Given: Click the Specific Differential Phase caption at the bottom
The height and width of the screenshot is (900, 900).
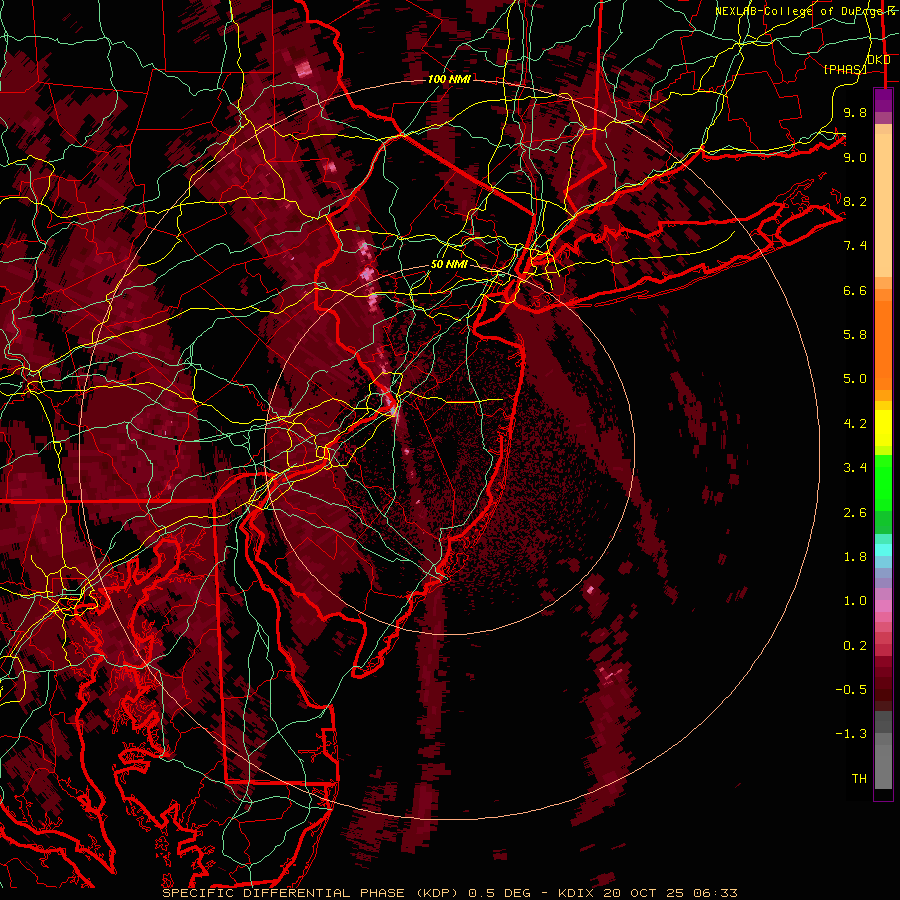Looking at the screenshot, I should [449, 893].
